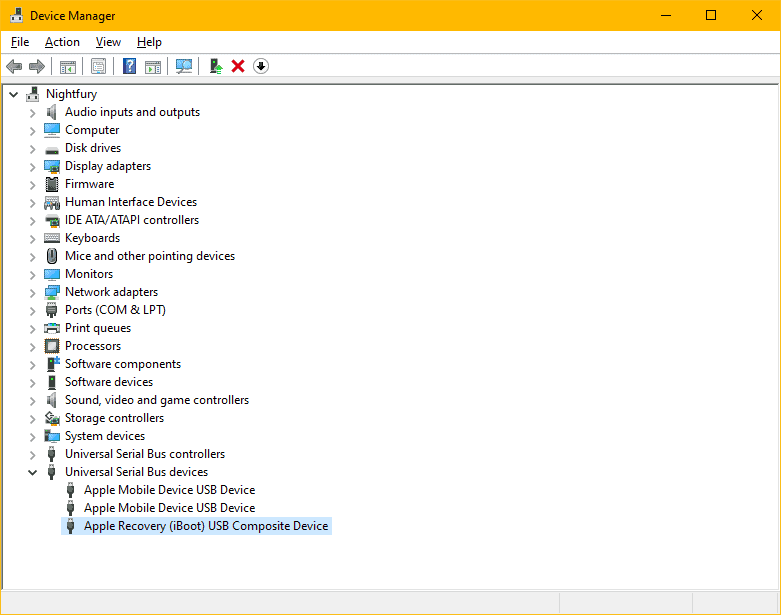
Task: Click the Nightfury computer icon
Action: click(x=33, y=94)
